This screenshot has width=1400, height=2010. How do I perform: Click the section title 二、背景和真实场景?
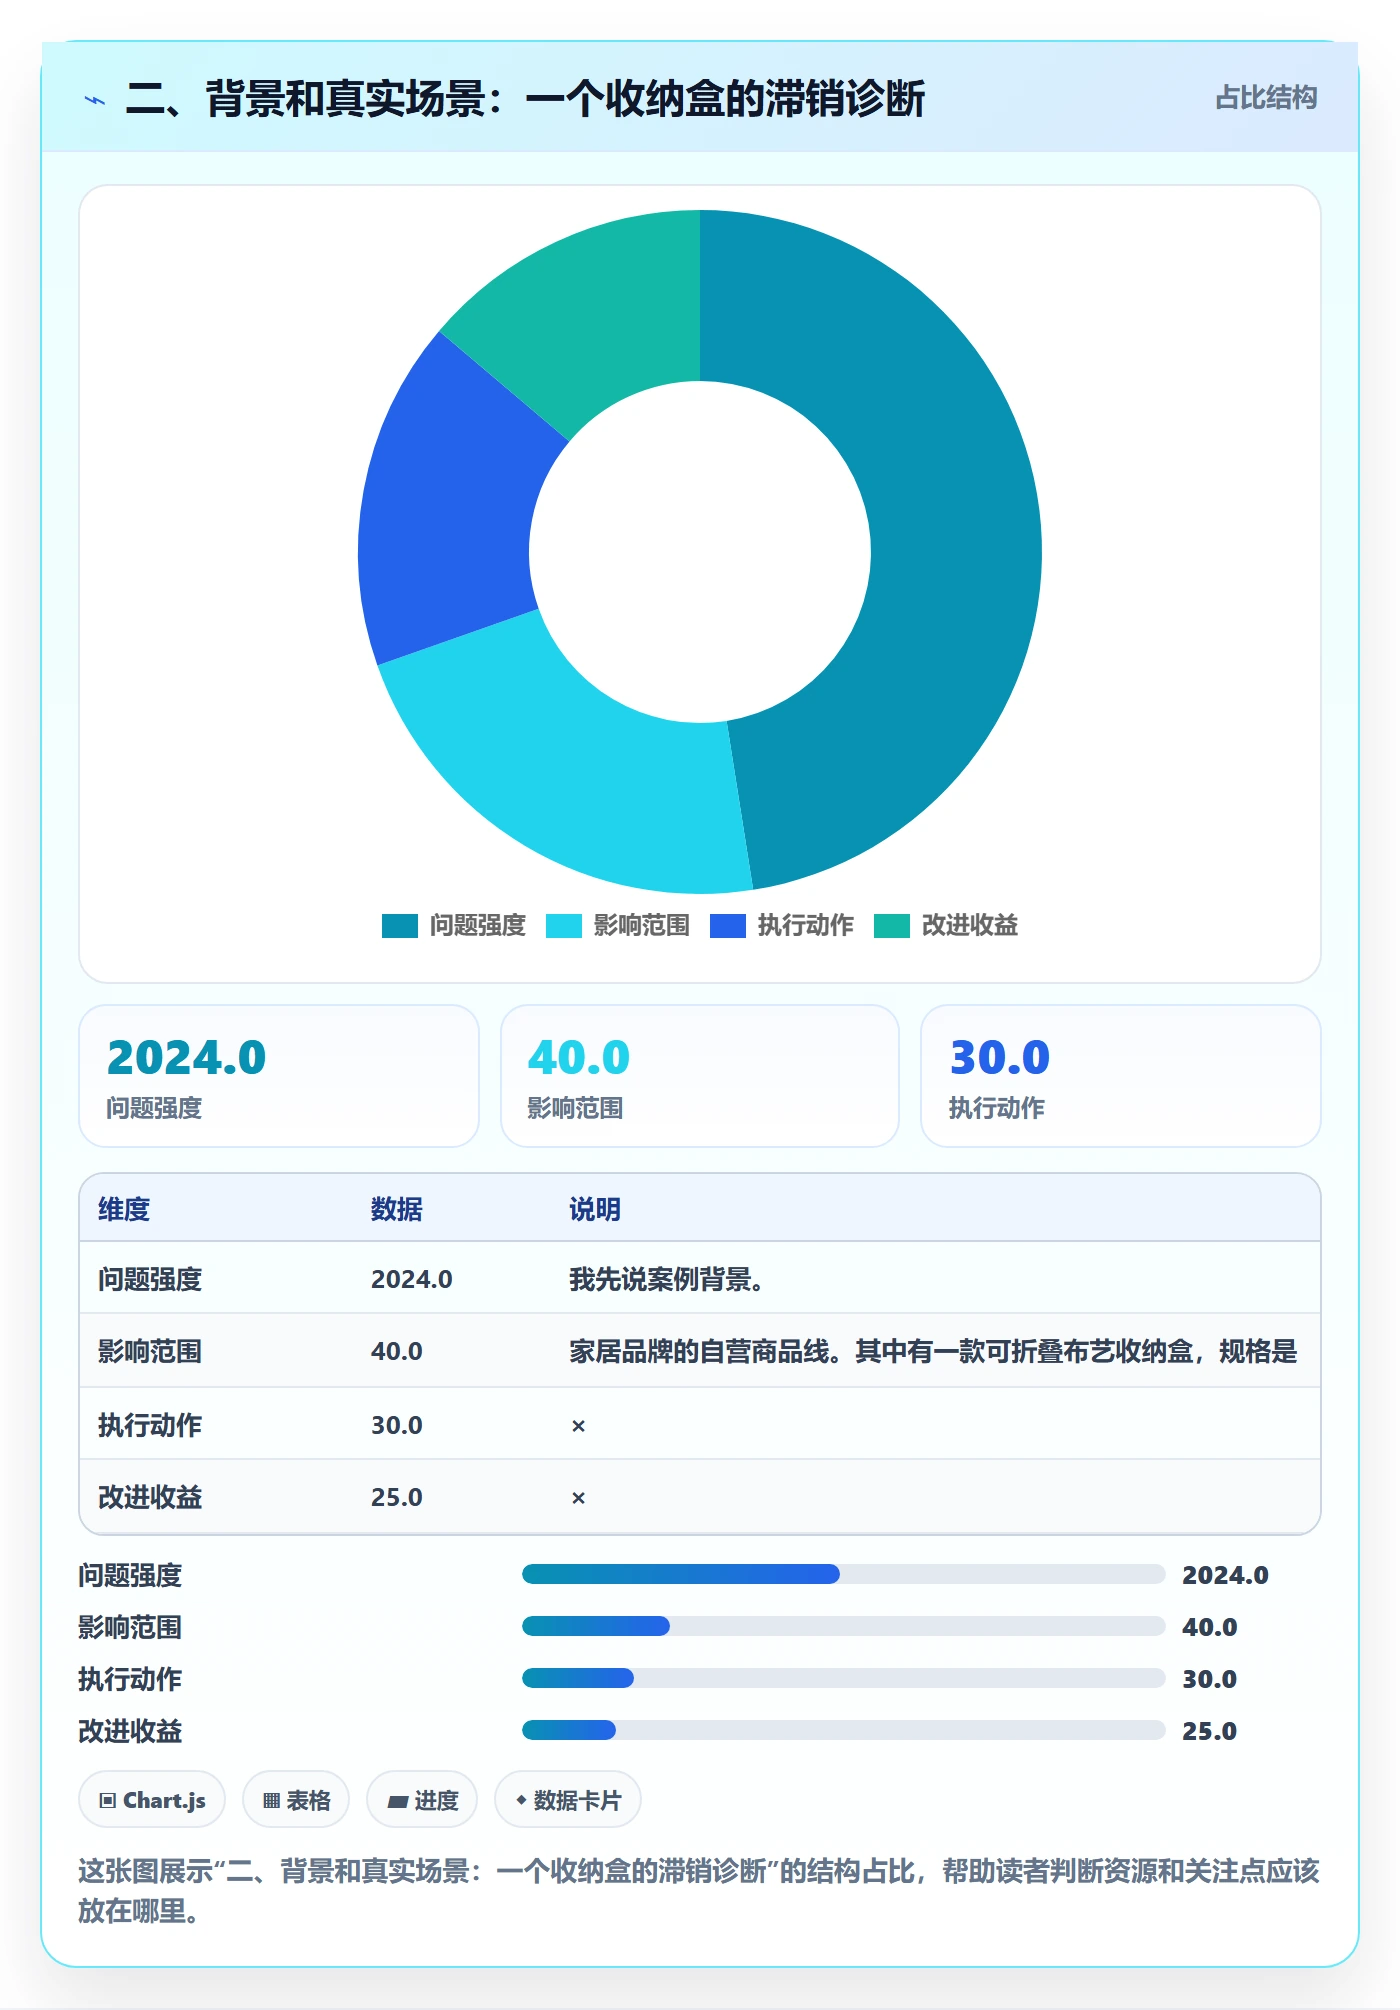(x=525, y=99)
